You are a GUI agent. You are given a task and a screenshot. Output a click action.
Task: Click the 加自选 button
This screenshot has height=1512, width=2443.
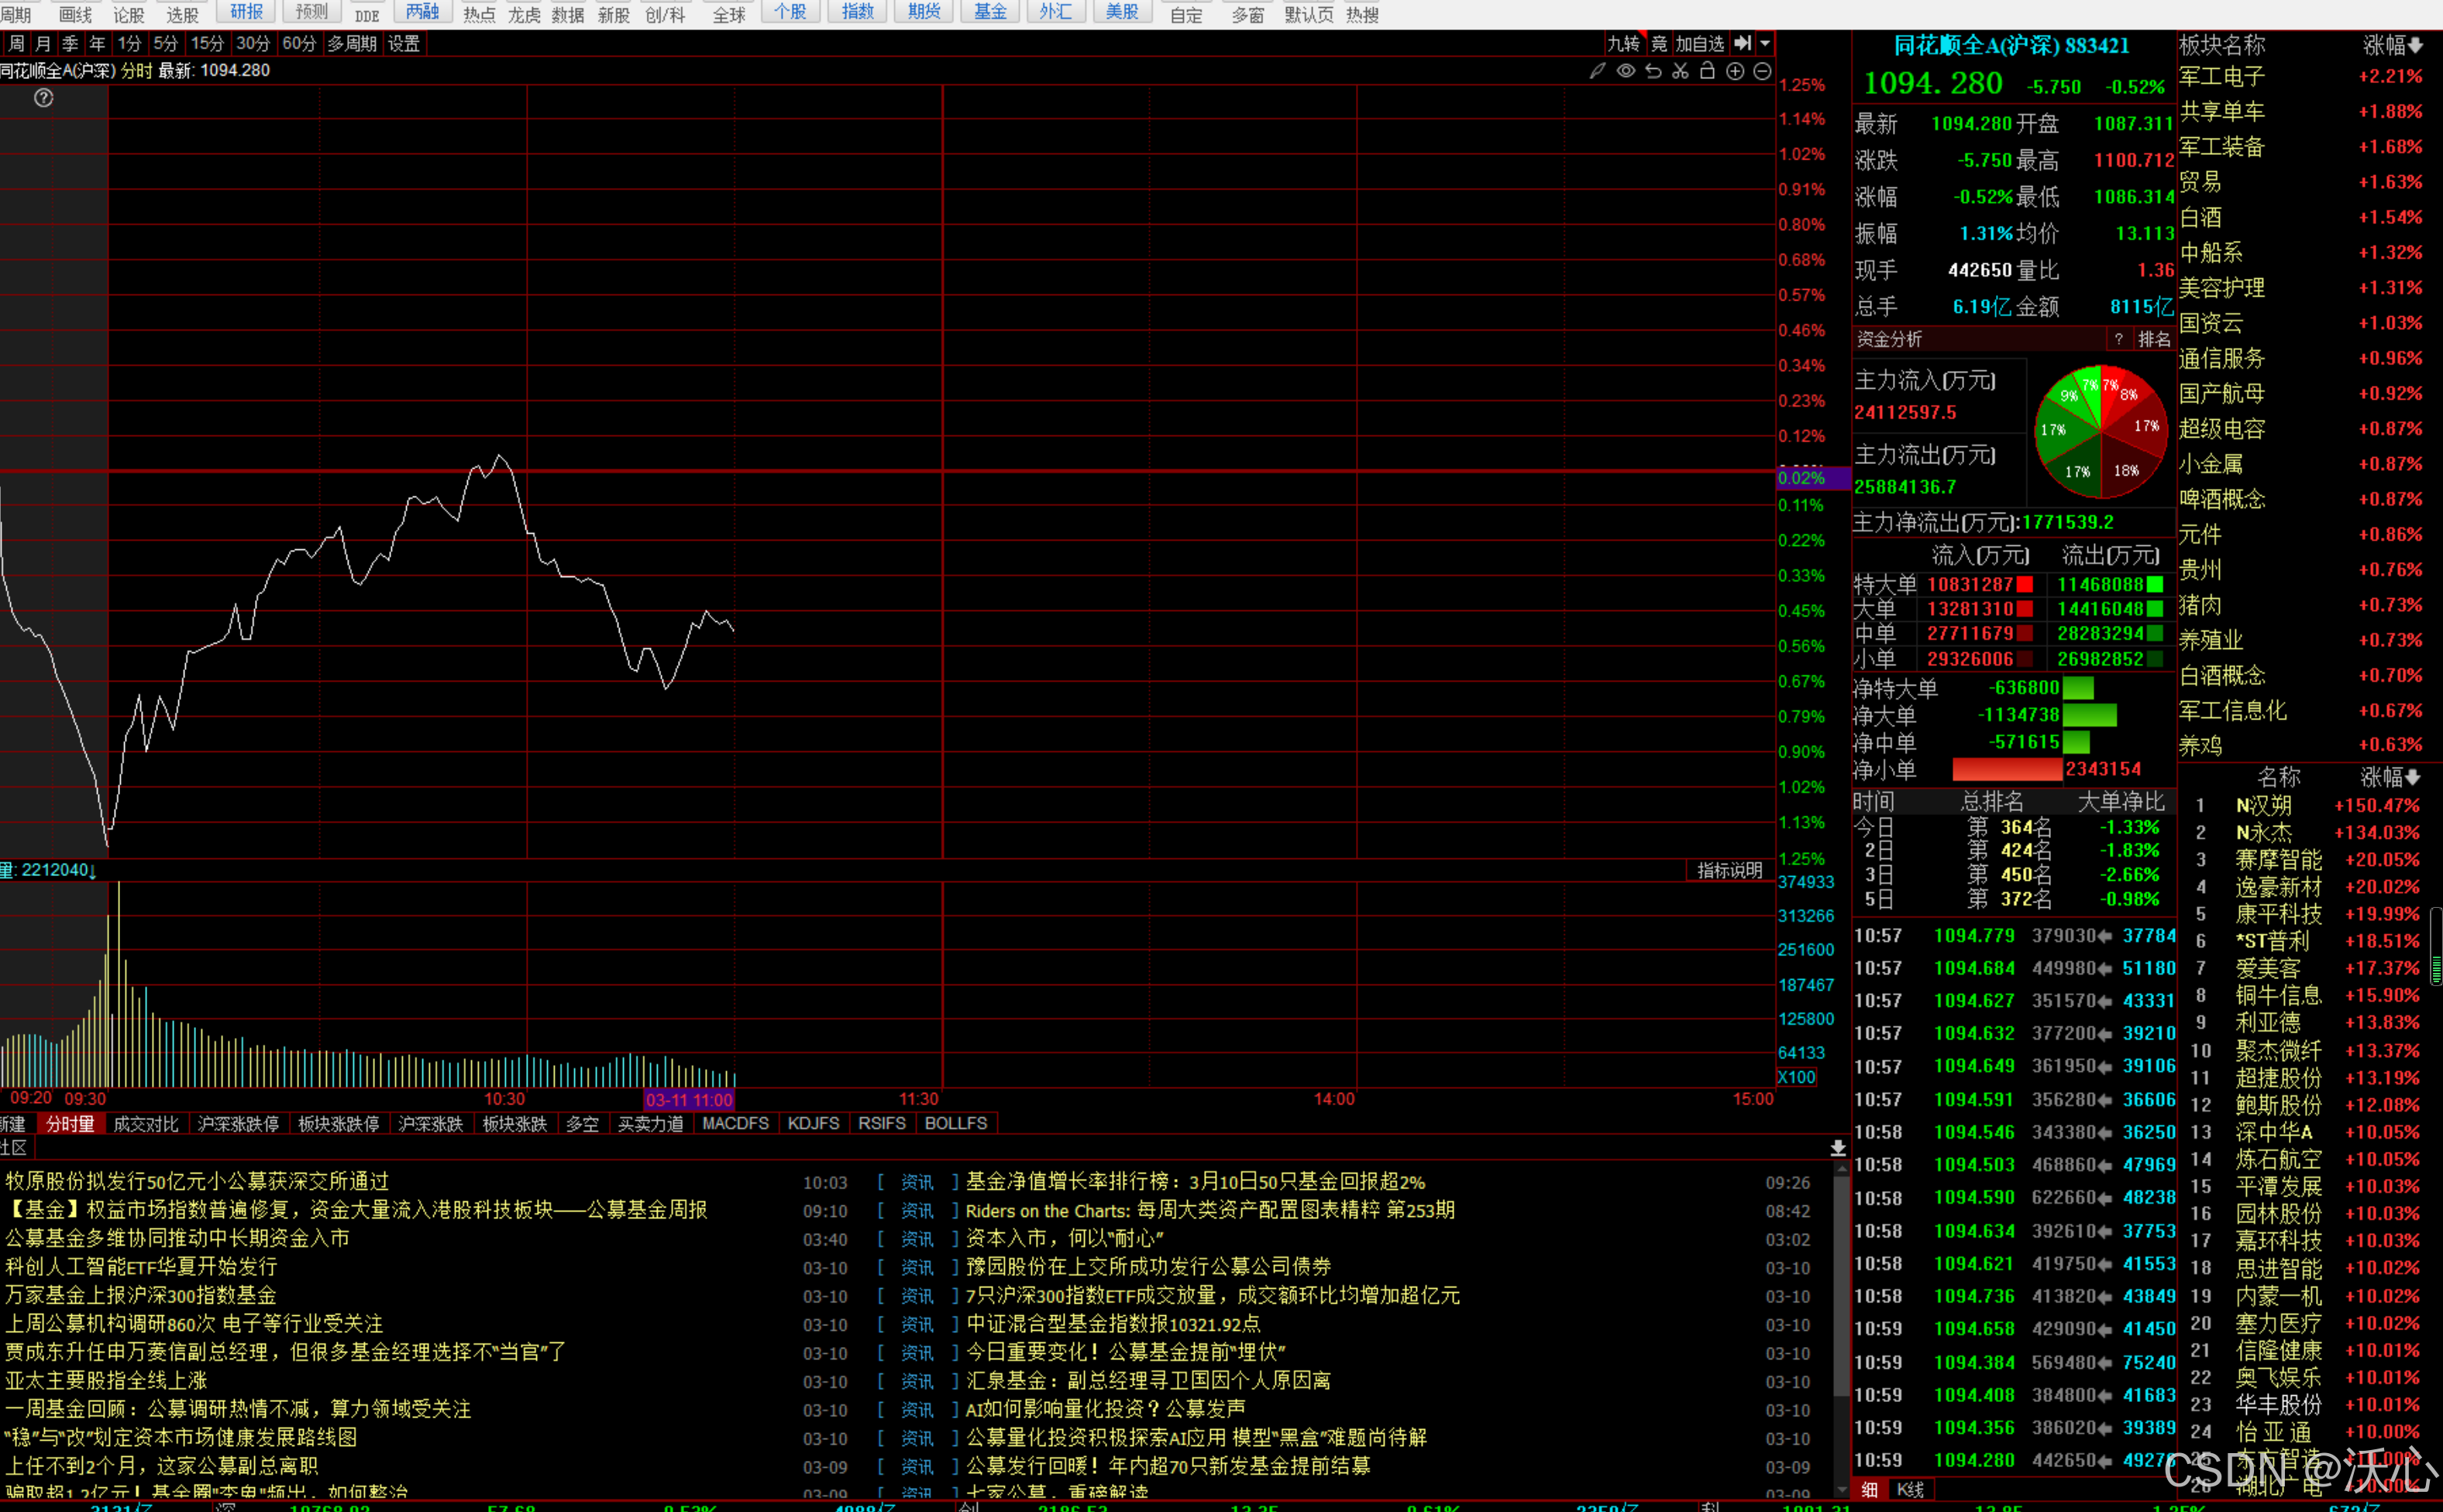1699,43
